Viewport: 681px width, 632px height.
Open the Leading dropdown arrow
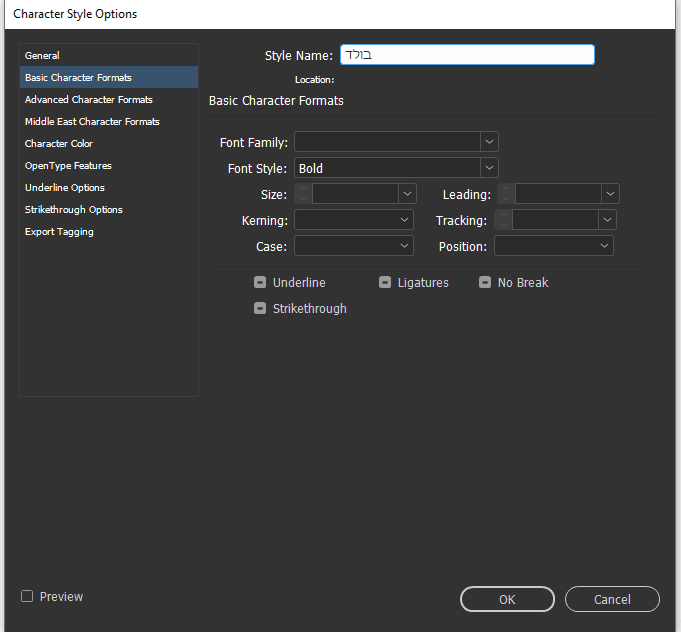click(610, 194)
